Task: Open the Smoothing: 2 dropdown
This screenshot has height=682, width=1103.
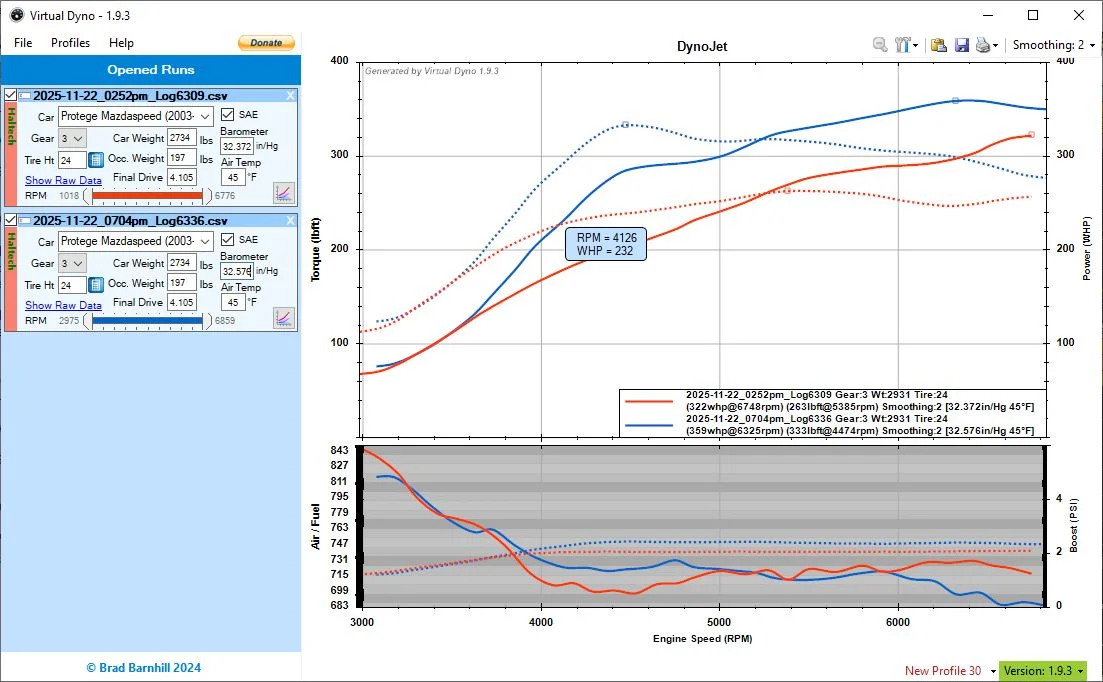Action: (x=1053, y=45)
